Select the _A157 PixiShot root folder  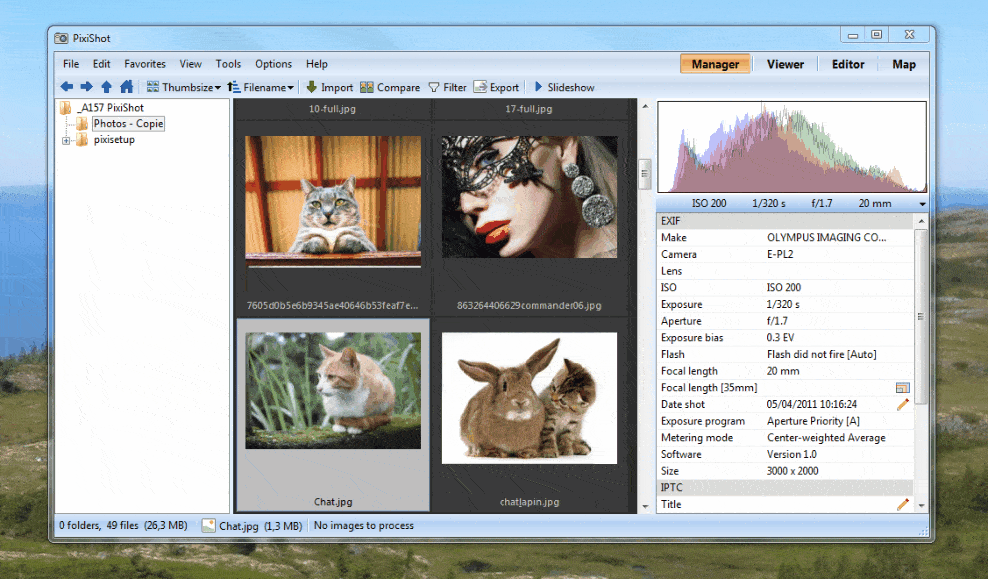click(110, 108)
